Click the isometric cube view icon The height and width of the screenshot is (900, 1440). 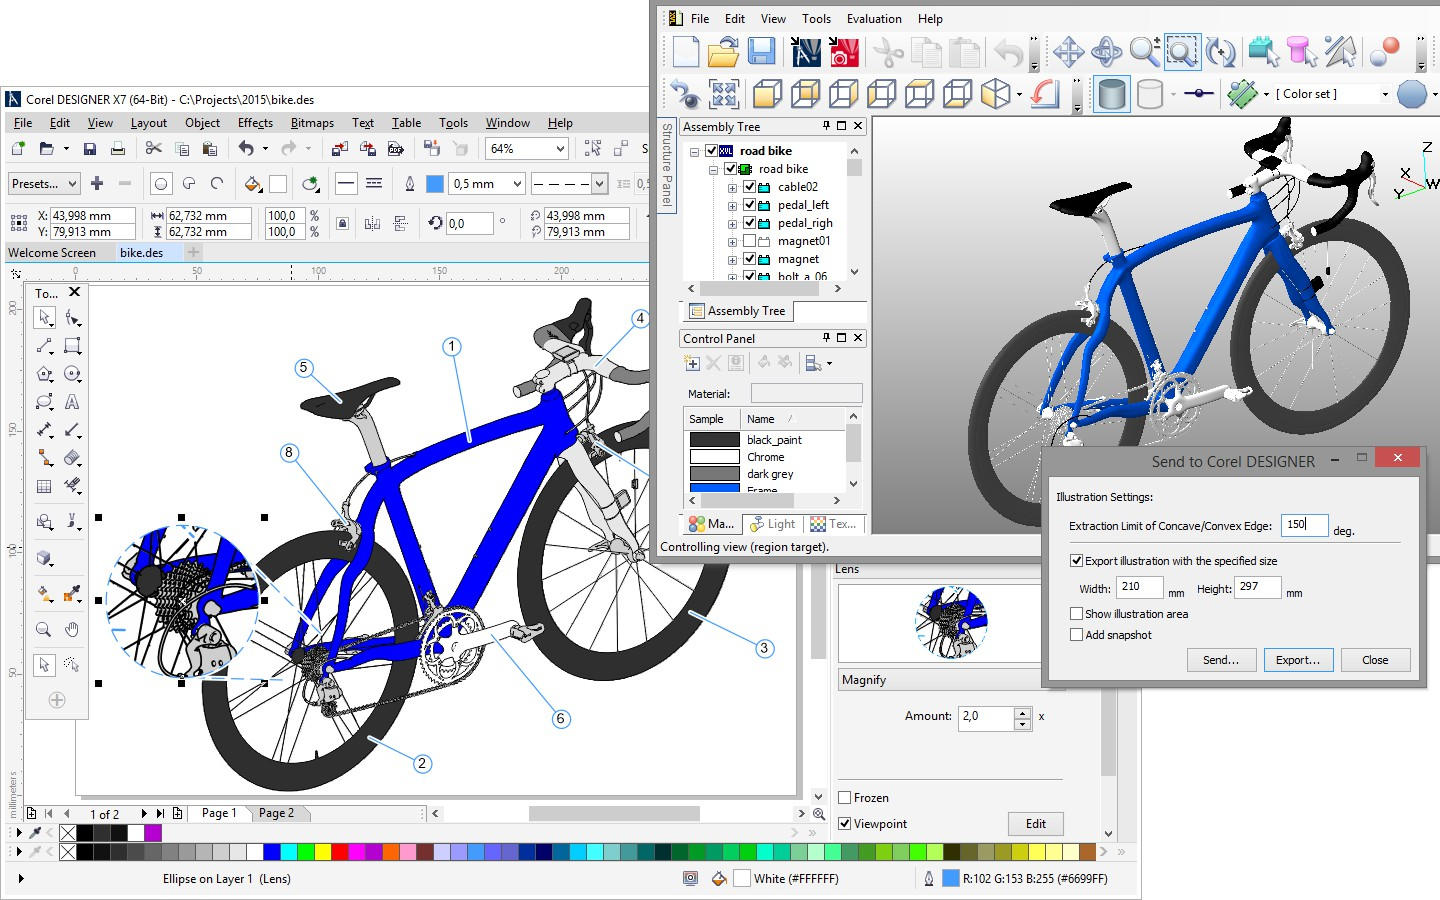996,94
